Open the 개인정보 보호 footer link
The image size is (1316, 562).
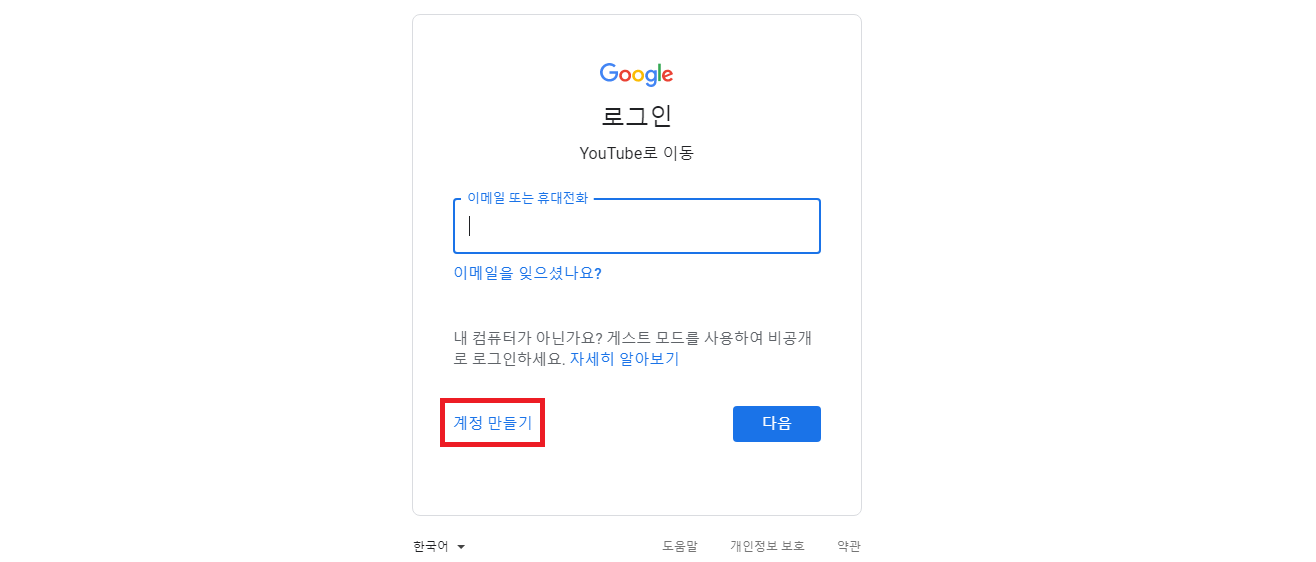click(767, 546)
